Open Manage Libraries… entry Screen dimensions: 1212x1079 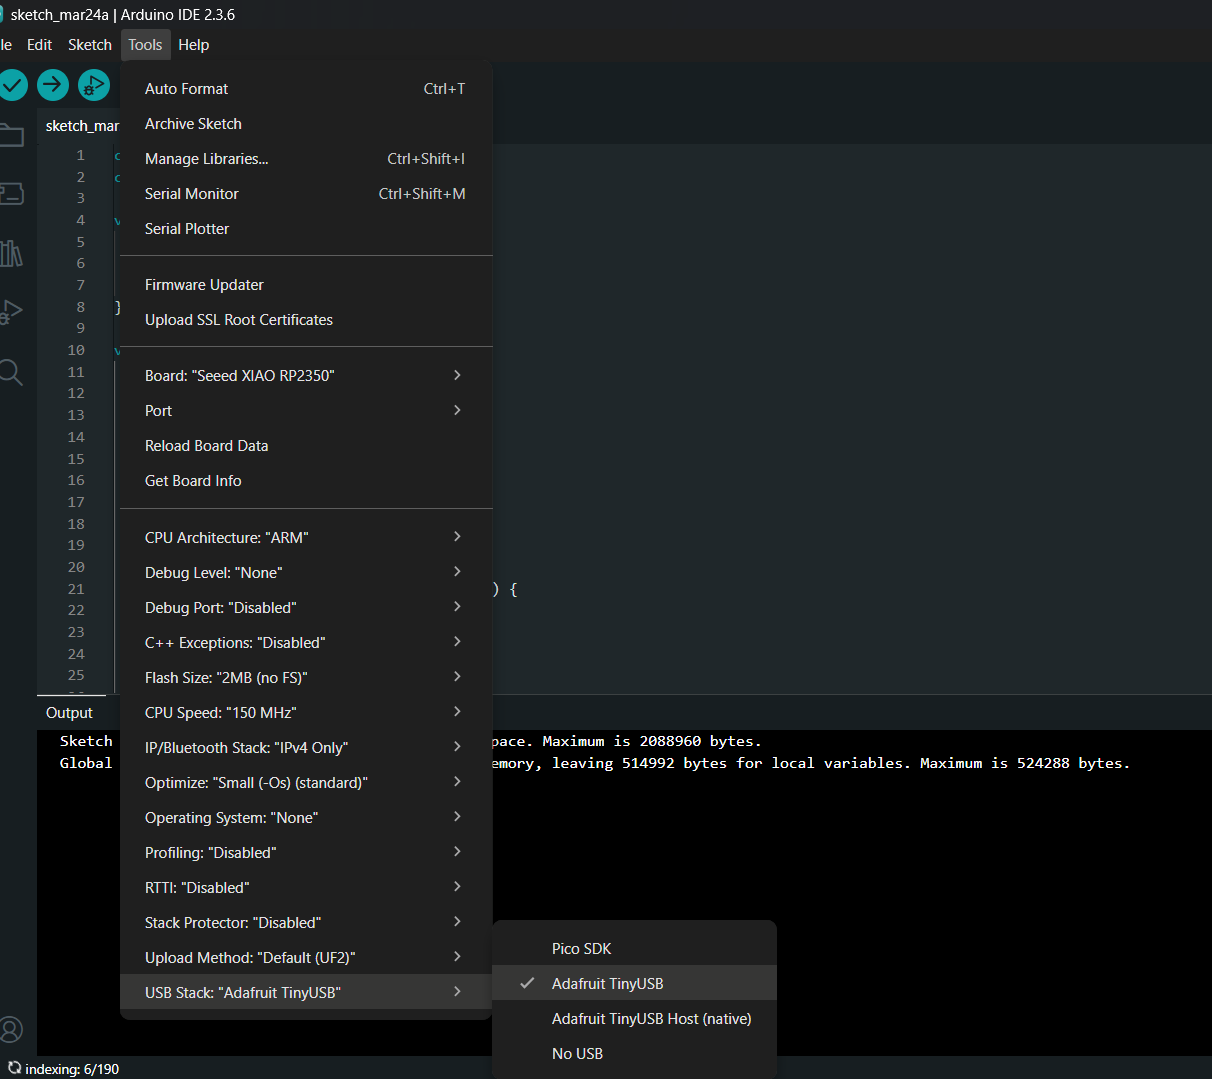tap(305, 158)
